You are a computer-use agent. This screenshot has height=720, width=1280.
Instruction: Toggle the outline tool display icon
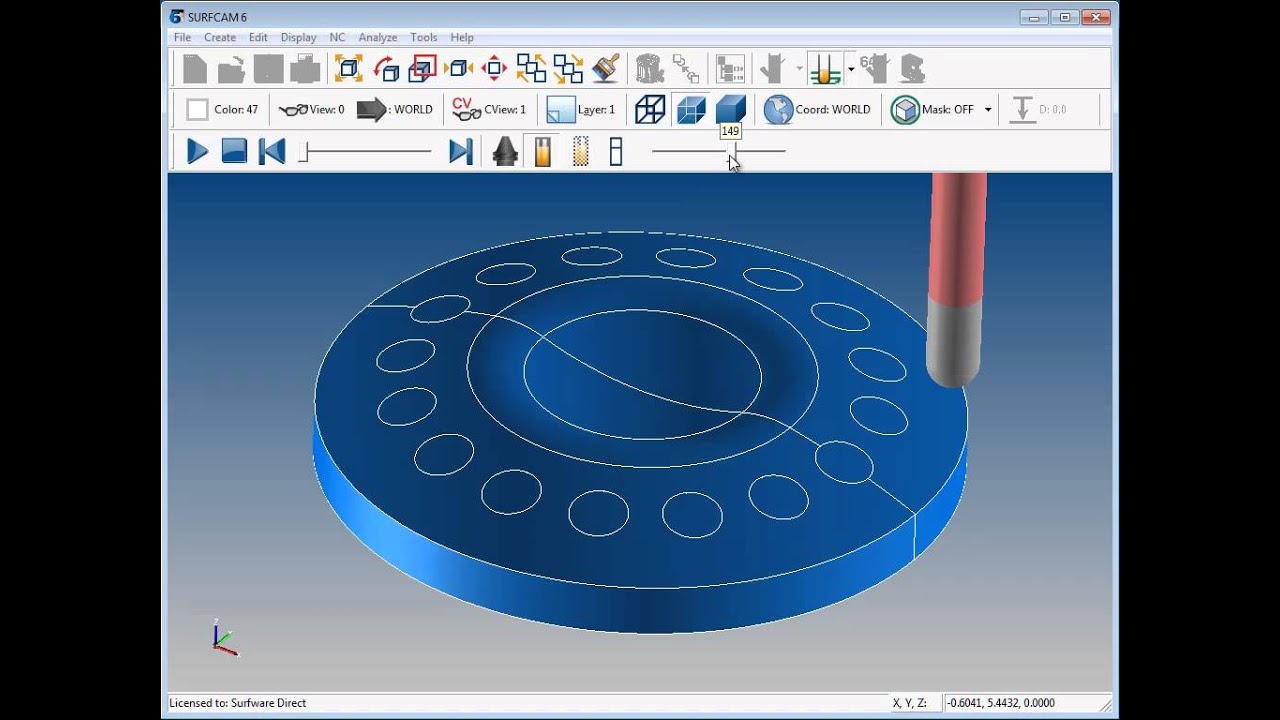click(616, 151)
